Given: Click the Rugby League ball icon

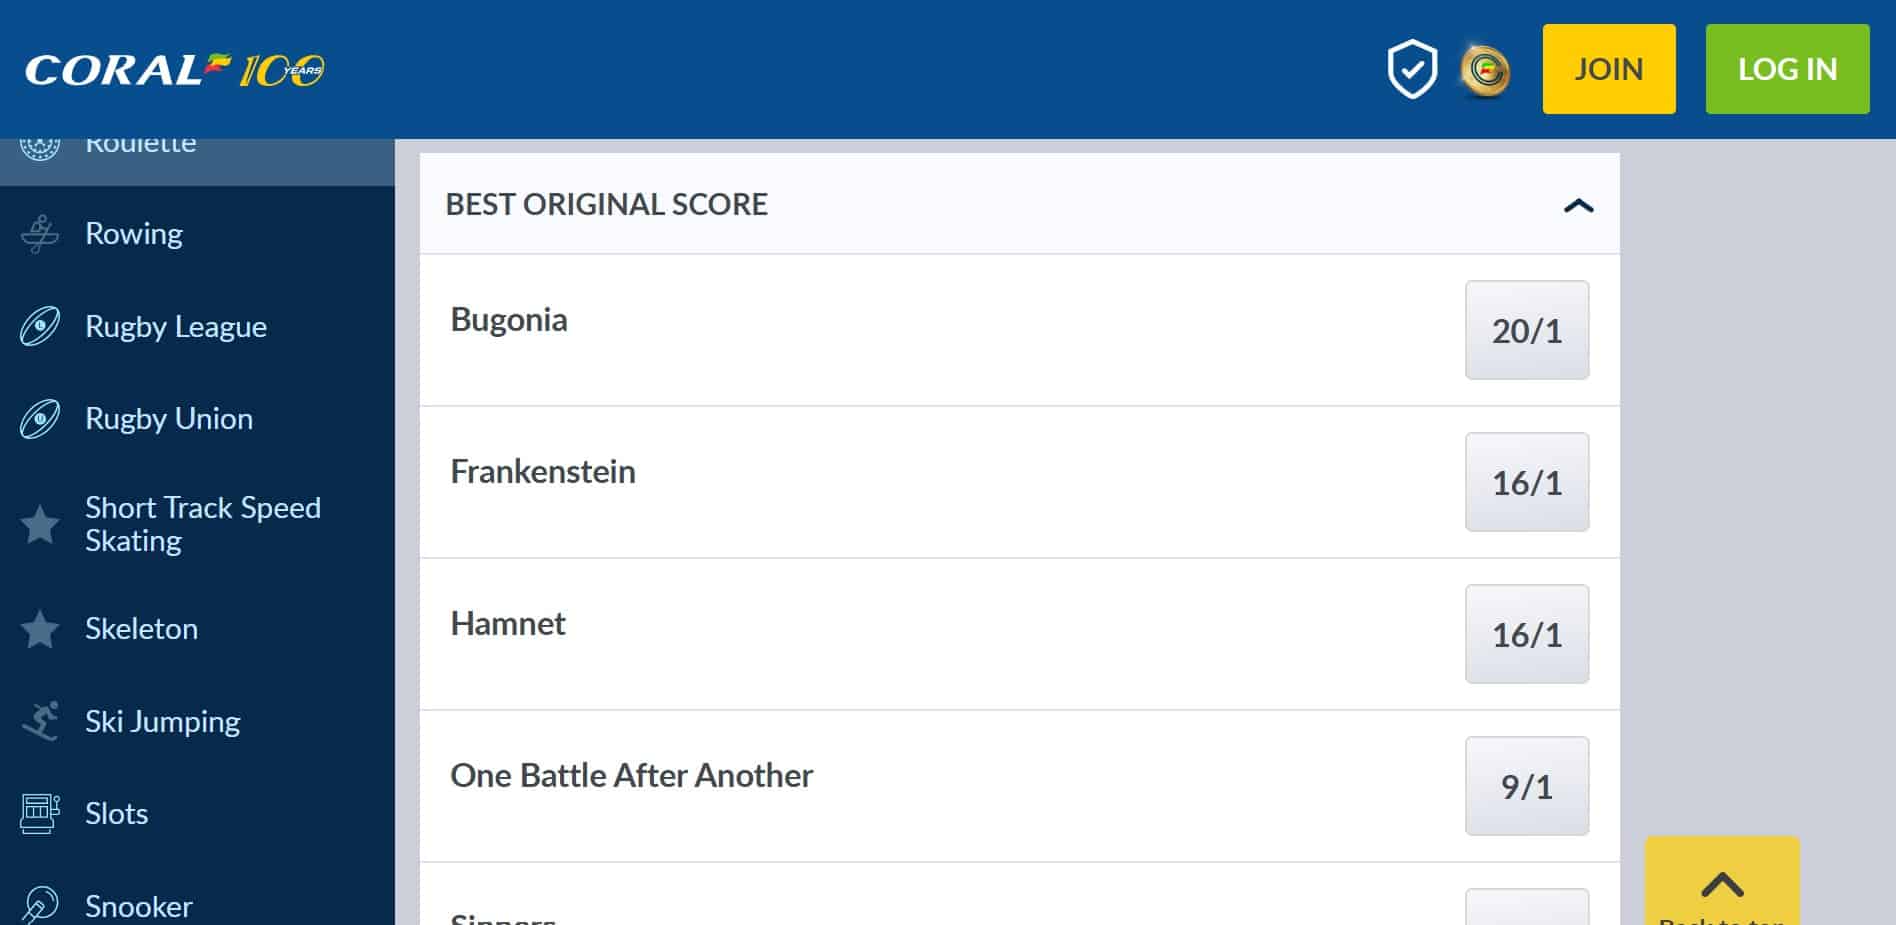Looking at the screenshot, I should pos(40,327).
